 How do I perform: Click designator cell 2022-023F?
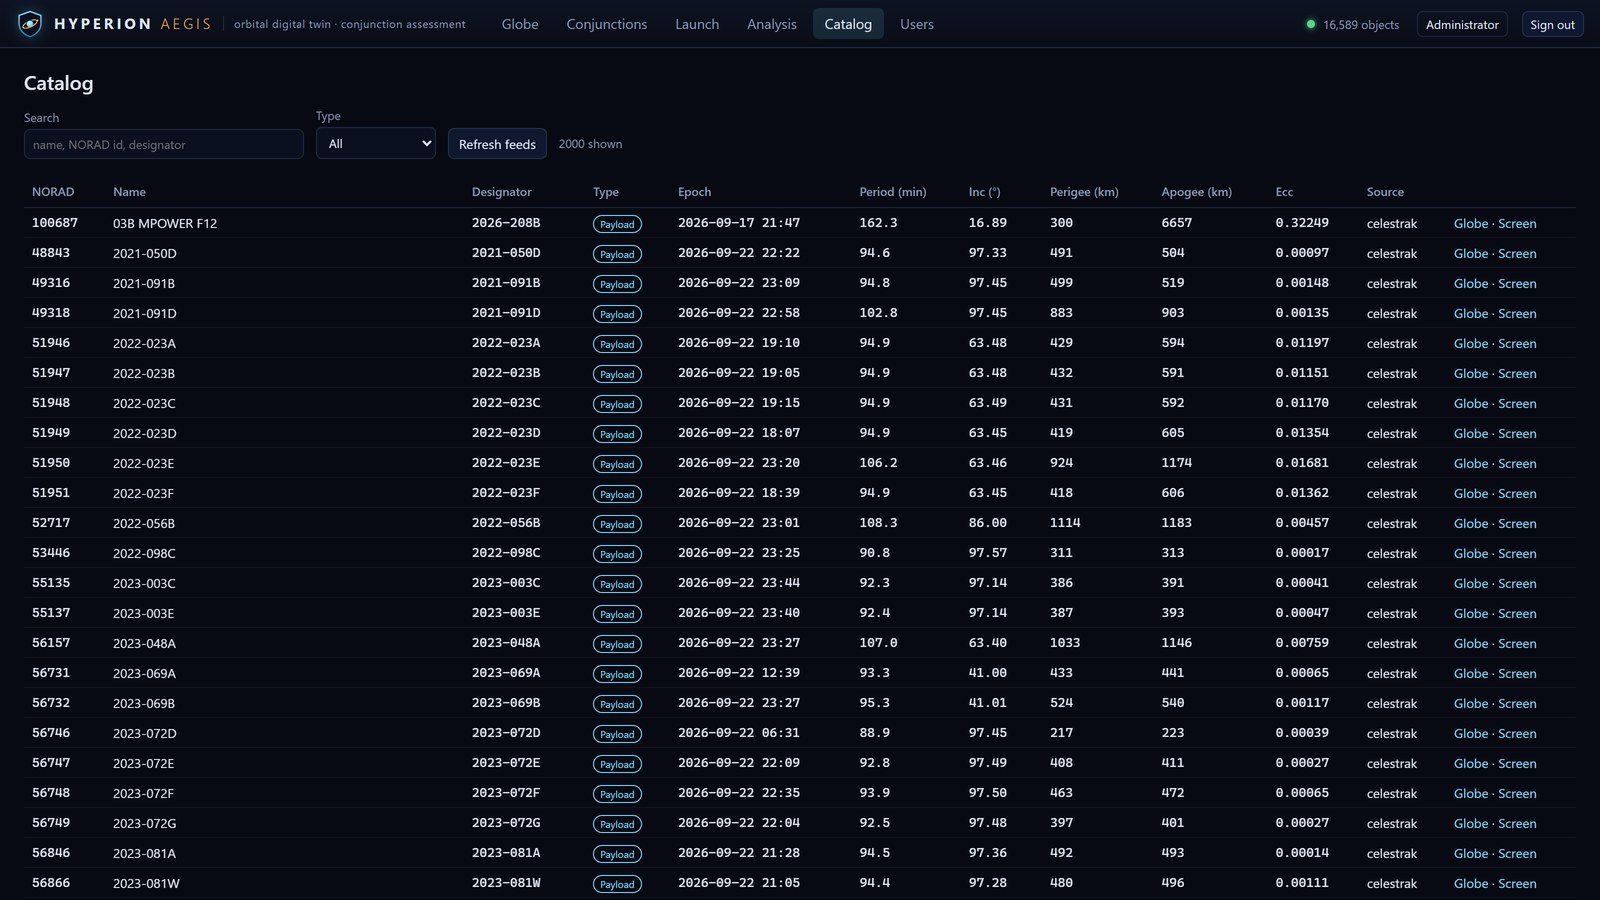click(x=506, y=493)
